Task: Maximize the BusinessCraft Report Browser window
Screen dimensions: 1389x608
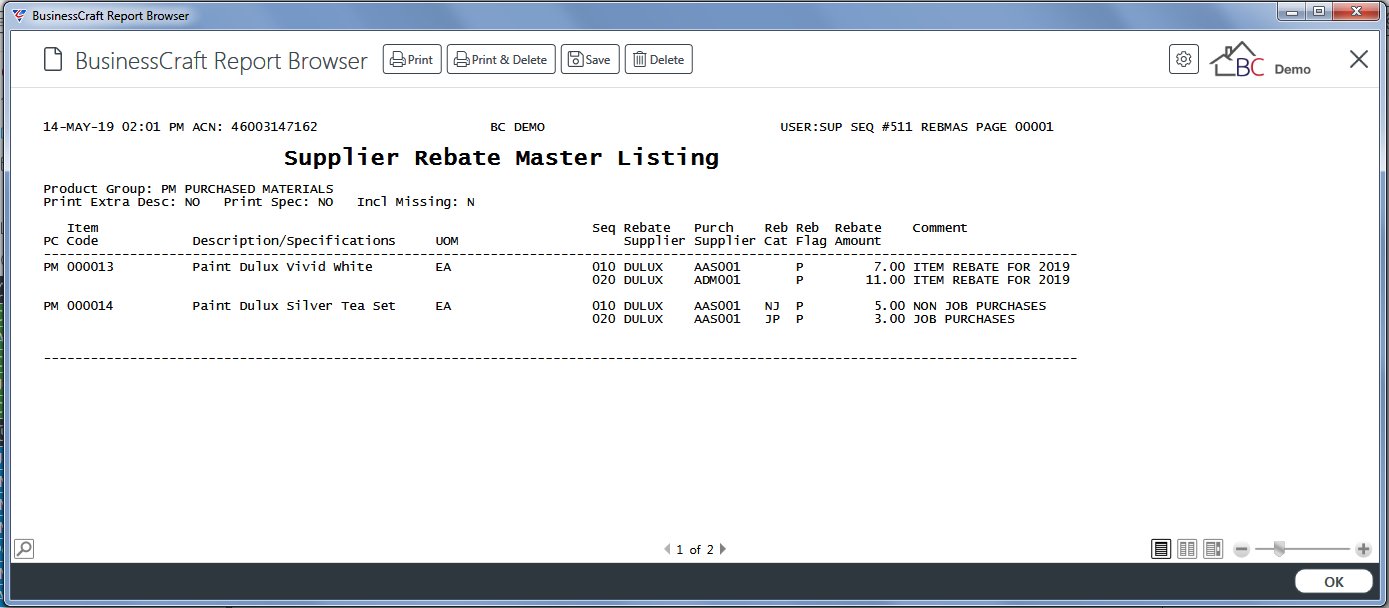Action: coord(1319,11)
